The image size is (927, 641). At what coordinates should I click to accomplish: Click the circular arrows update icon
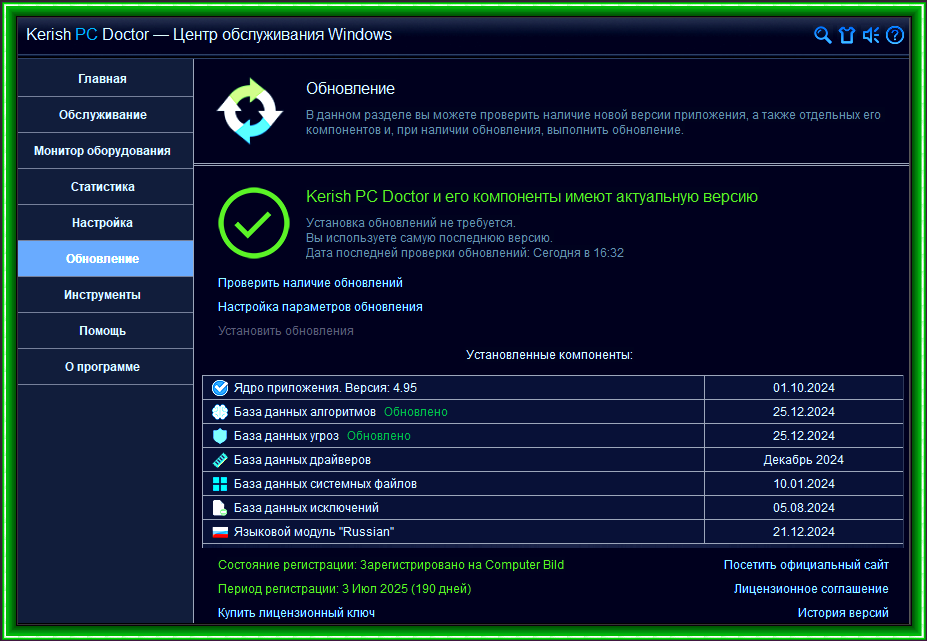tap(250, 111)
